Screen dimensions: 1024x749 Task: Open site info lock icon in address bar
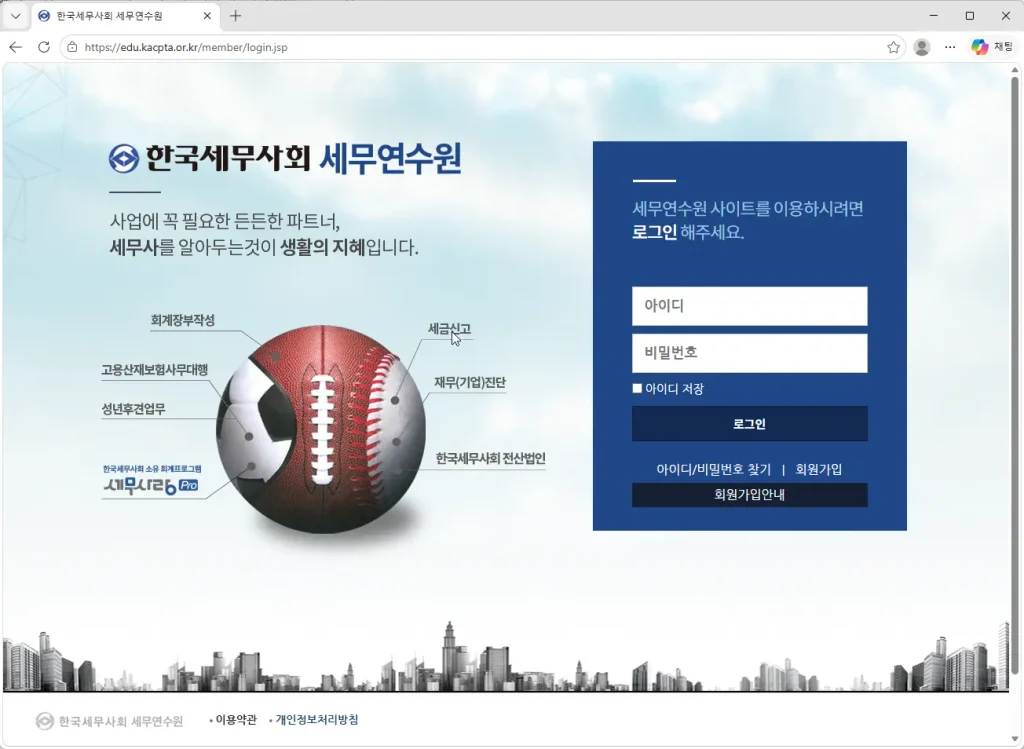(72, 47)
